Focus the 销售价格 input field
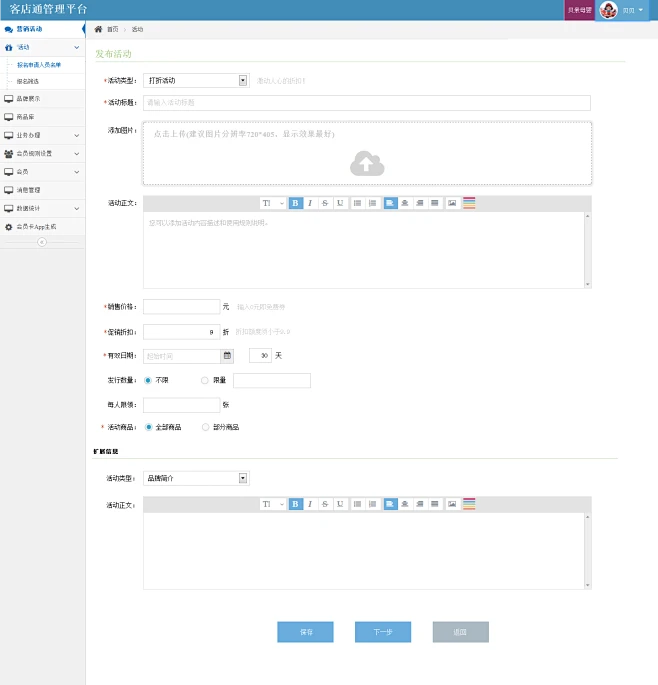This screenshot has width=658, height=685. click(x=182, y=307)
